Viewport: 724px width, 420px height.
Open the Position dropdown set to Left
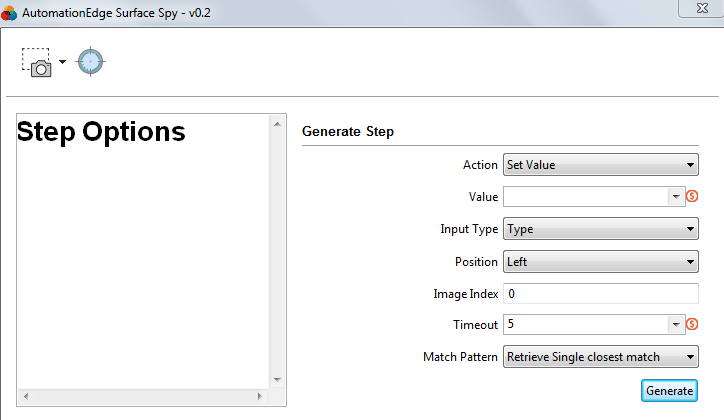click(601, 262)
